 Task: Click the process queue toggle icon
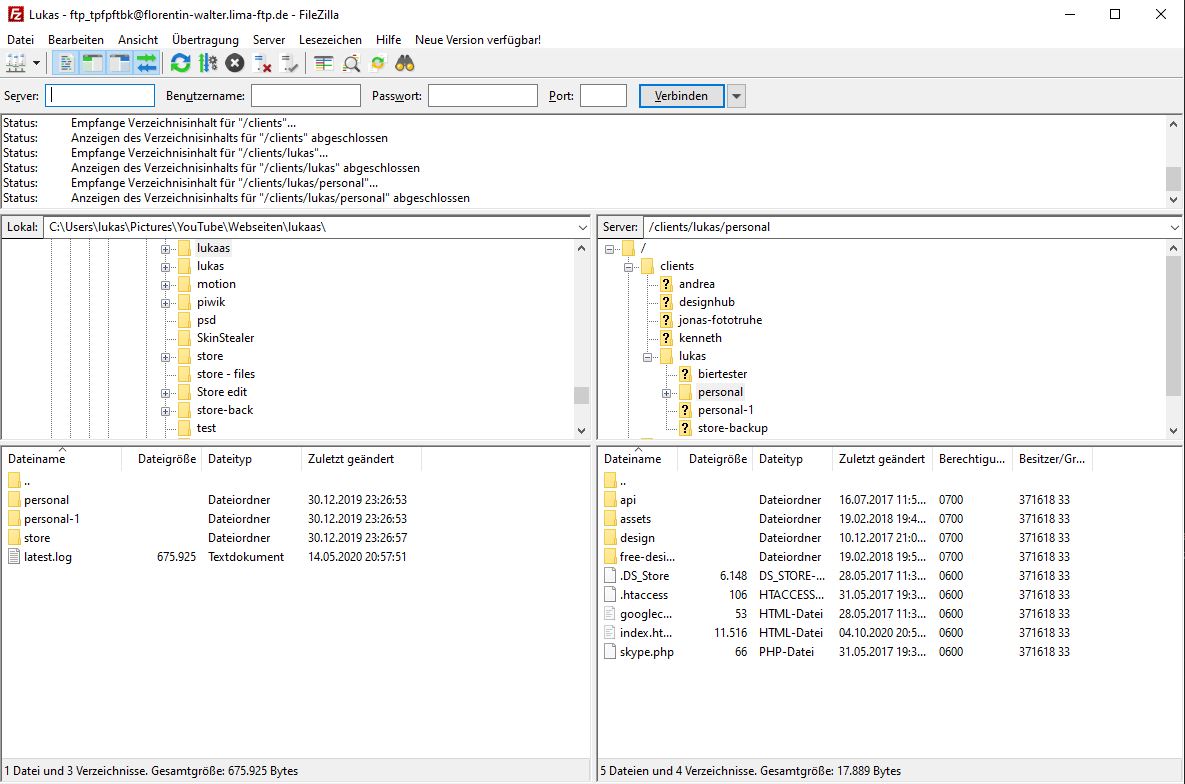(x=208, y=63)
